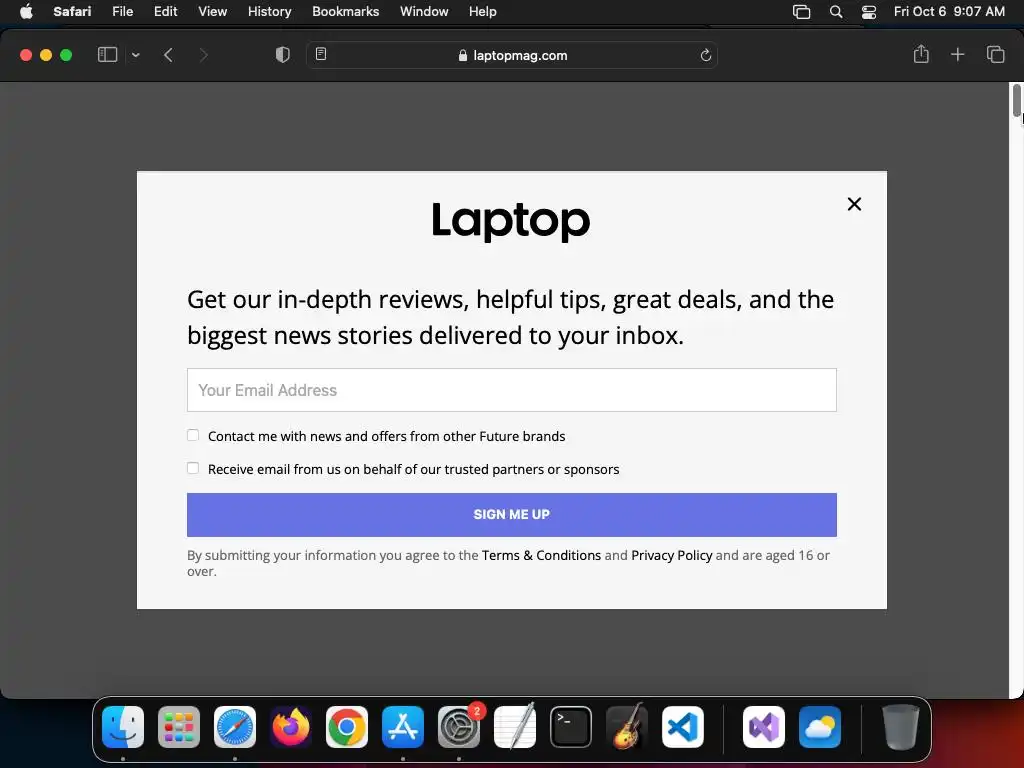Viewport: 1024px width, 768px height.
Task: Open the Terms & Conditions link
Action: click(541, 555)
